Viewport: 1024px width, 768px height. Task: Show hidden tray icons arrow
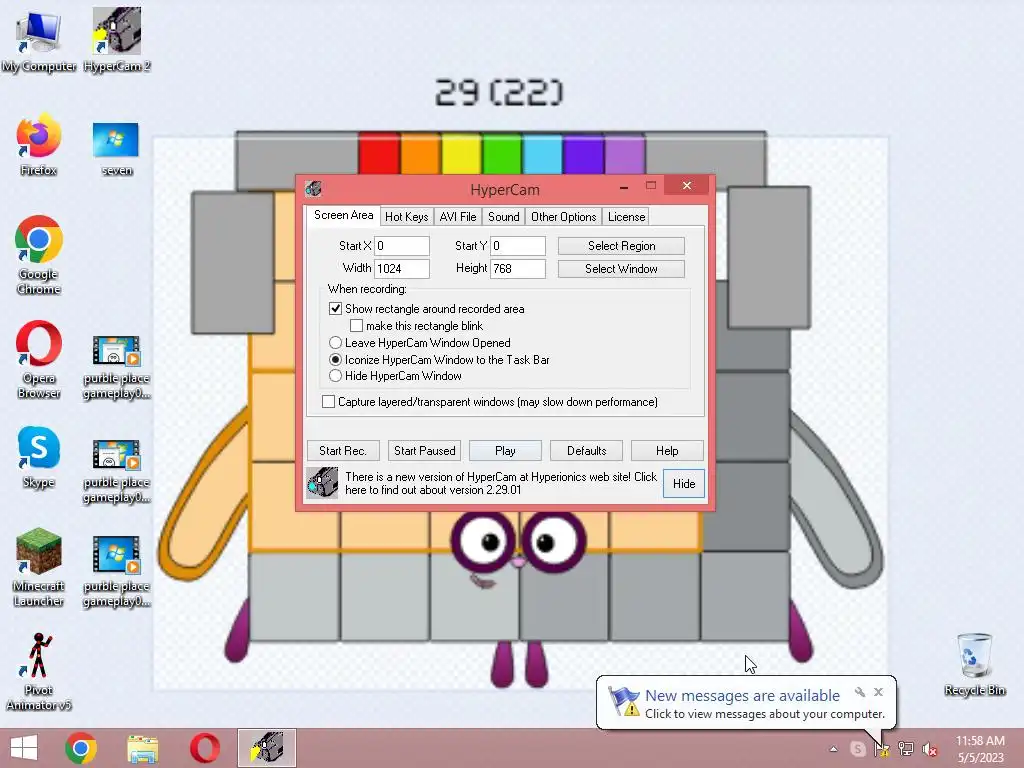[x=833, y=749]
